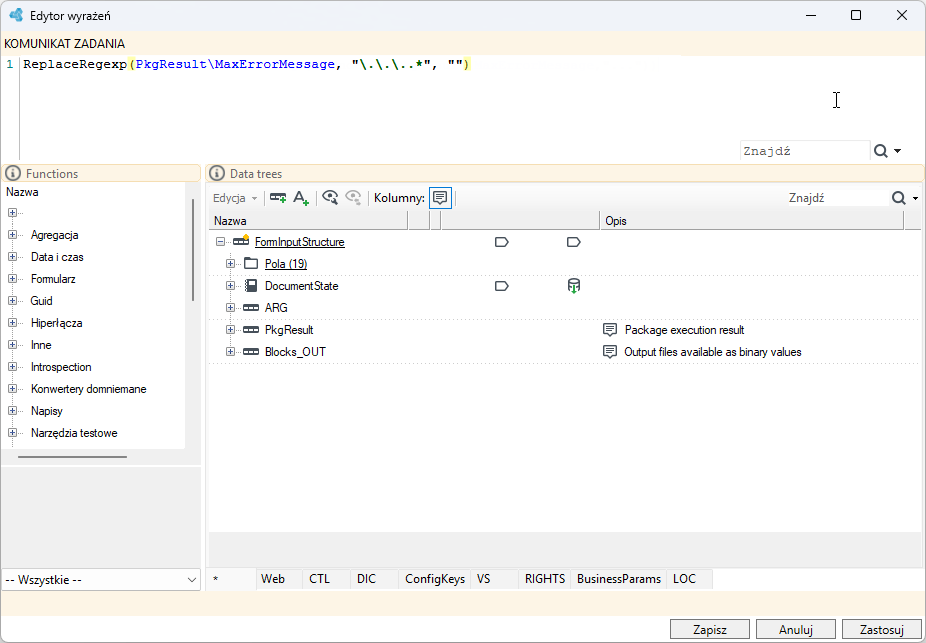Click the Opis column header
The height and width of the screenshot is (643, 926).
click(752, 221)
